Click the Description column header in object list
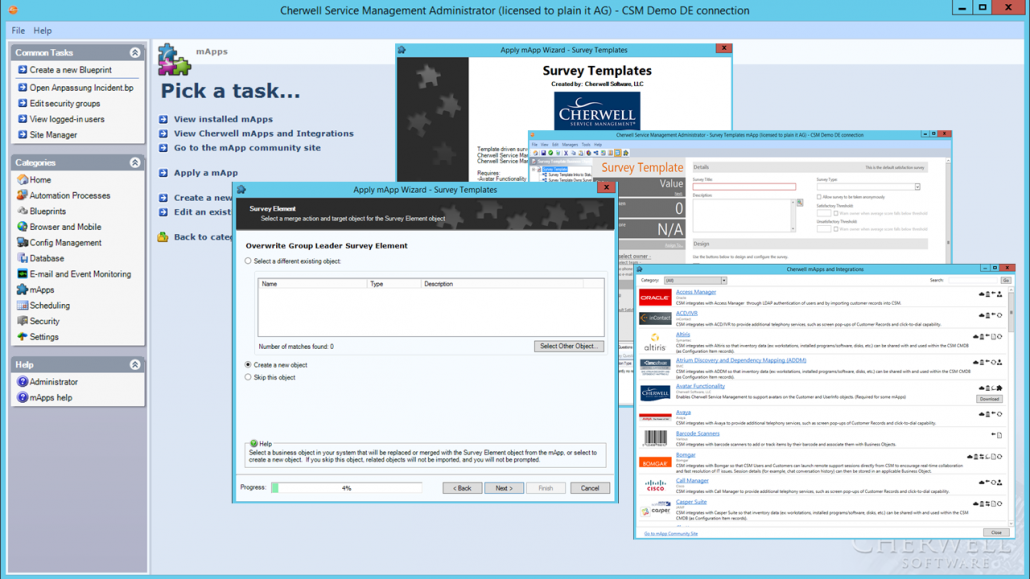The width and height of the screenshot is (1030, 579). point(501,284)
